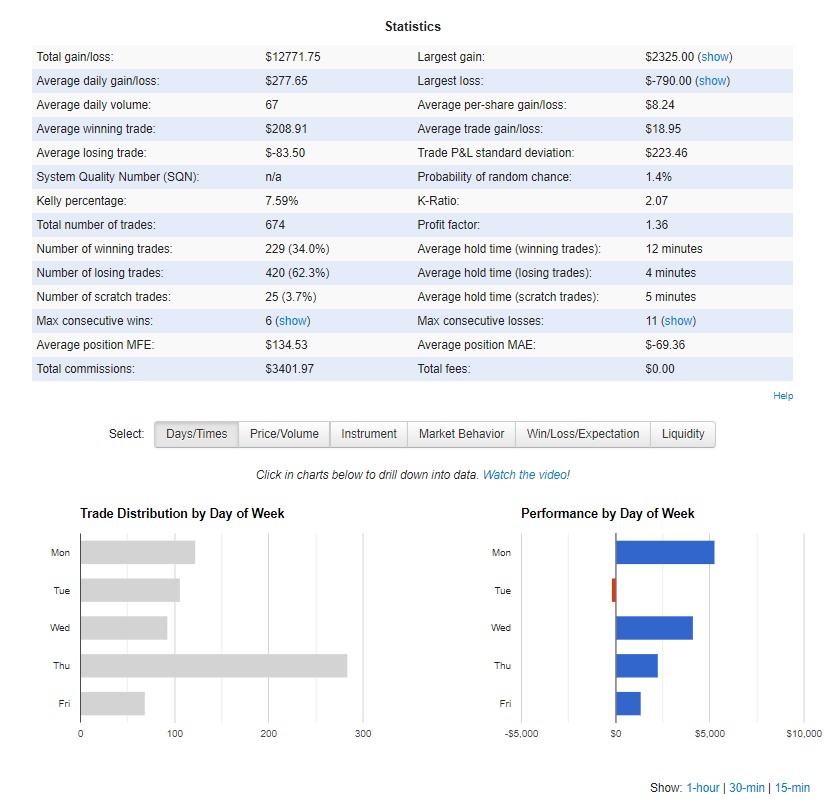Screen dimensions: 837x804
Task: Show max consecutive wins trades
Action: coord(293,321)
